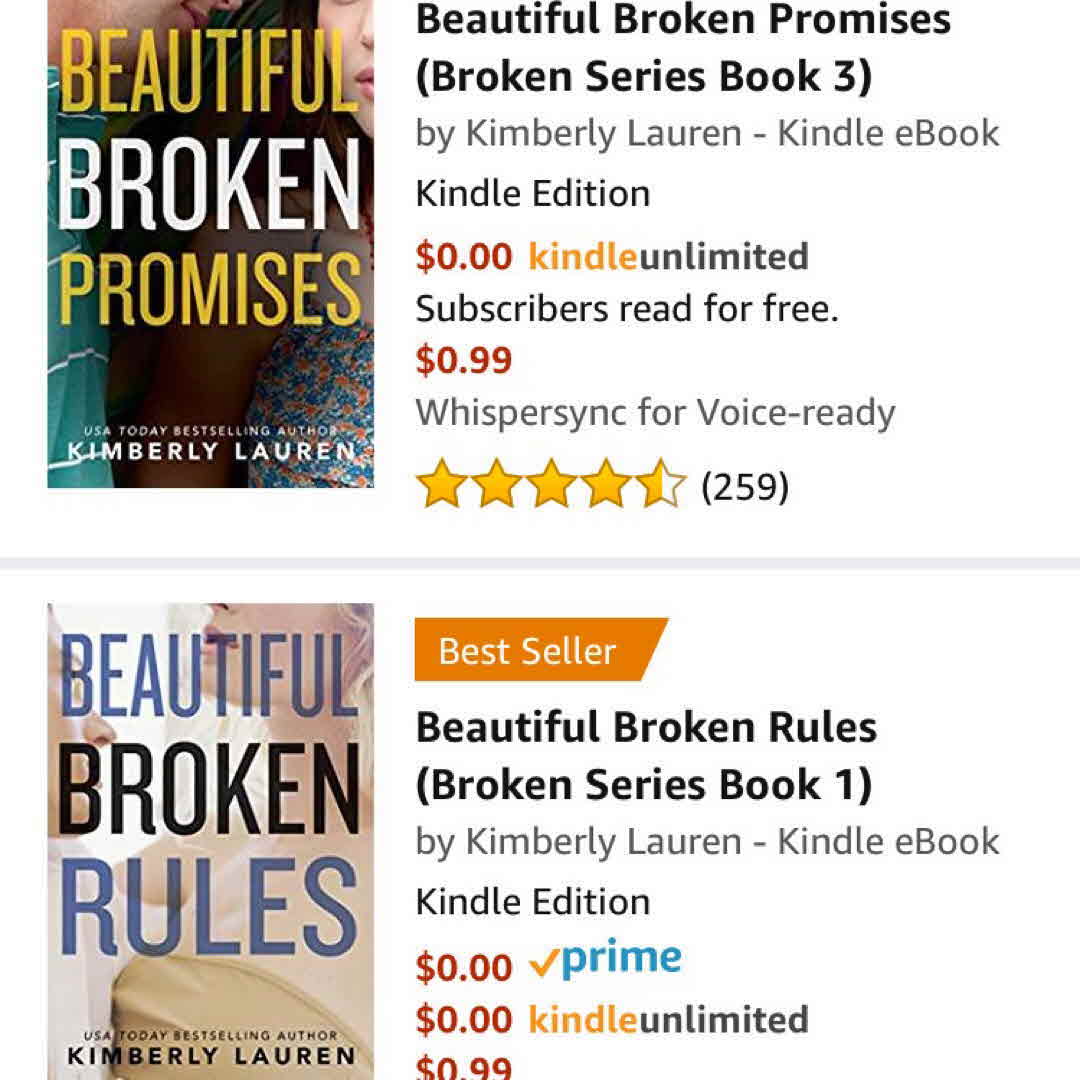1080x1080 pixels.
Task: Click the Whispersync for Voice-ready label
Action: (x=655, y=412)
